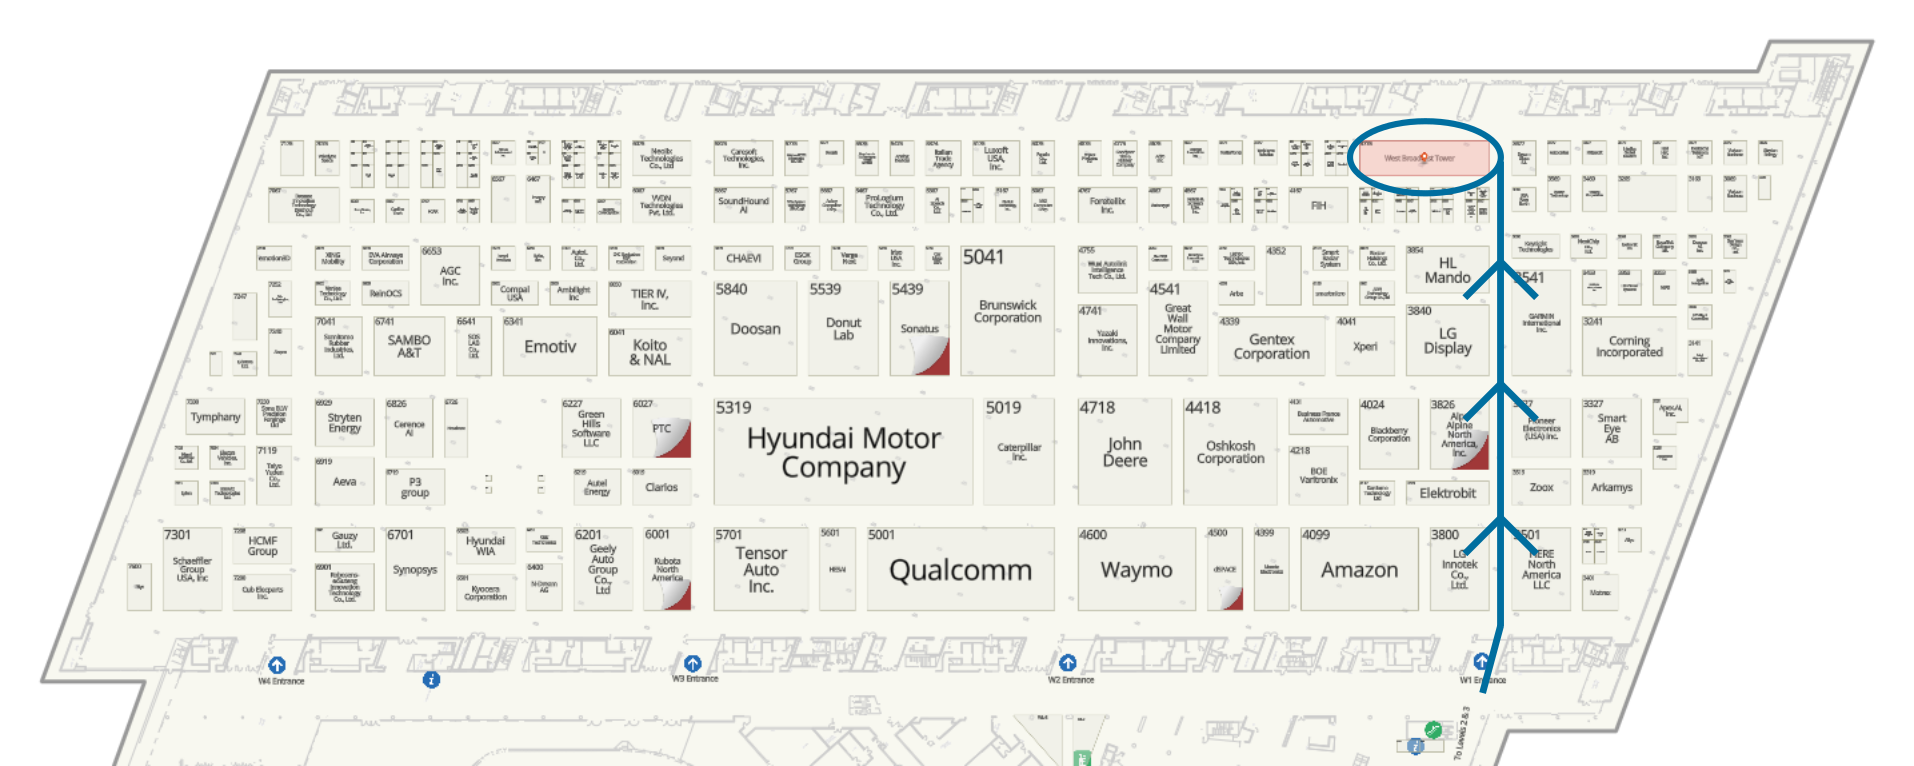Select the Doosan booth 5840
This screenshot has height=766, width=1914.
[755, 328]
